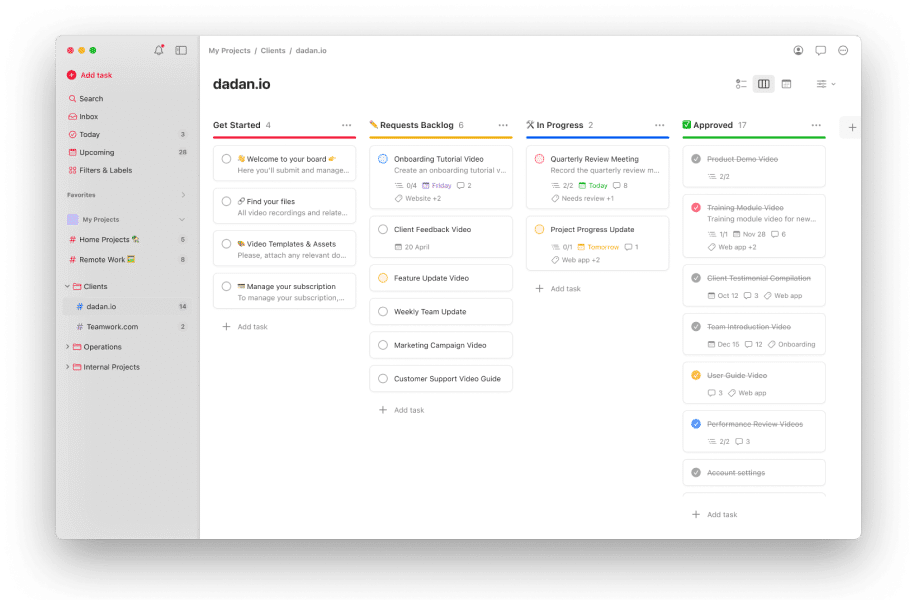Click the 20 April date on Client Feedback

412,247
